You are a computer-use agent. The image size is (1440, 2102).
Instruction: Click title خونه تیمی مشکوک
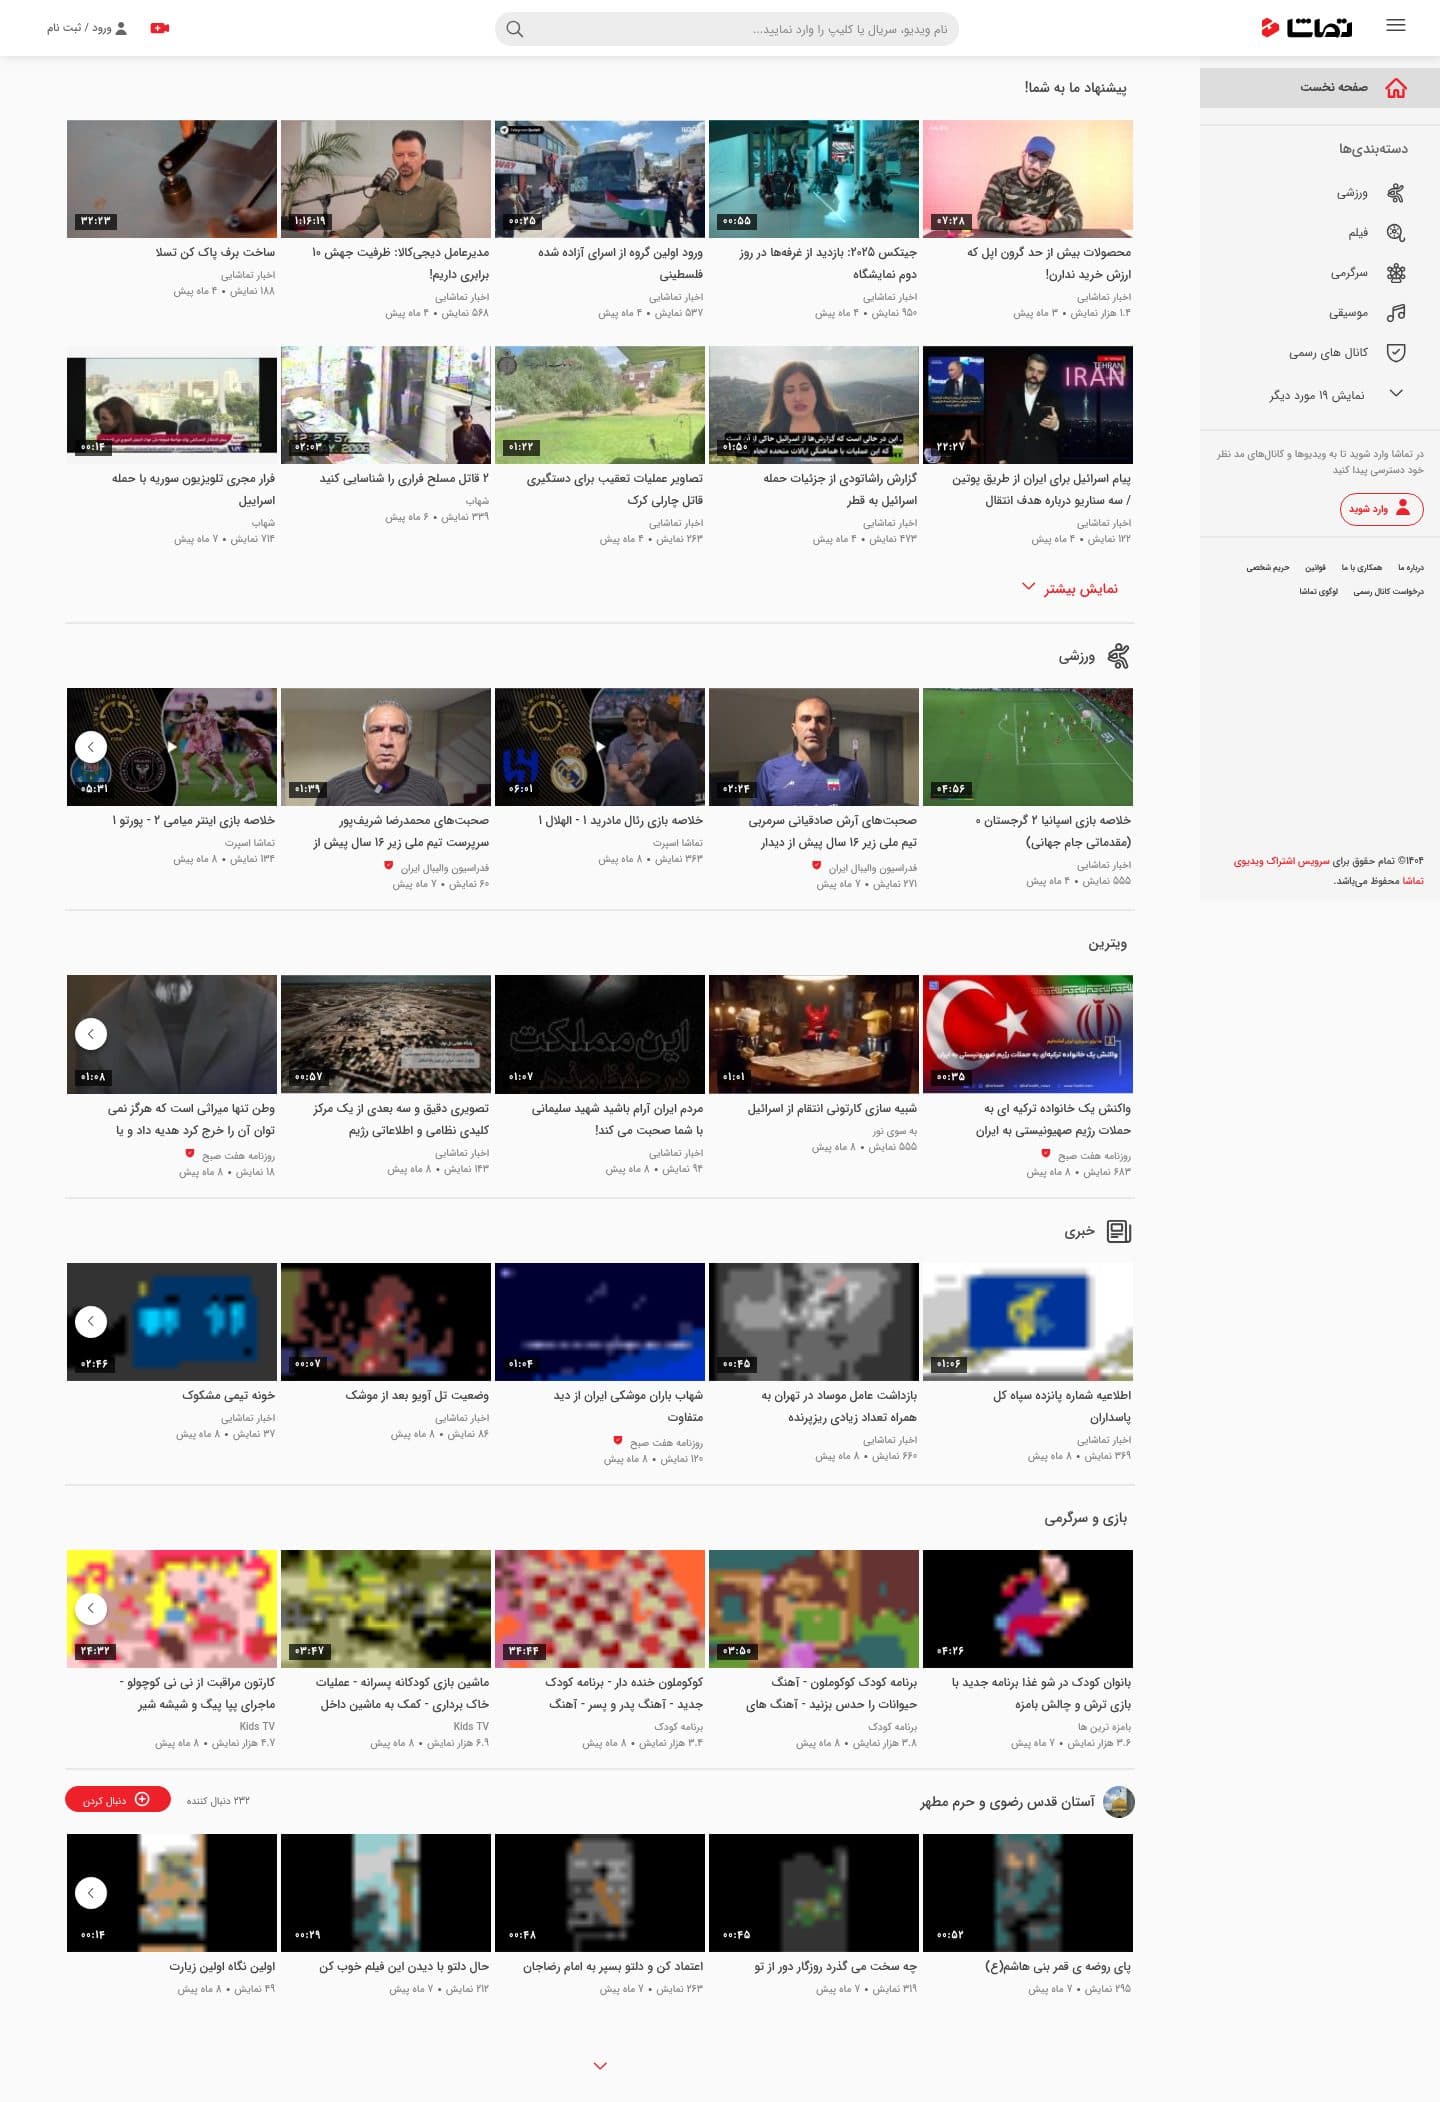click(228, 1395)
